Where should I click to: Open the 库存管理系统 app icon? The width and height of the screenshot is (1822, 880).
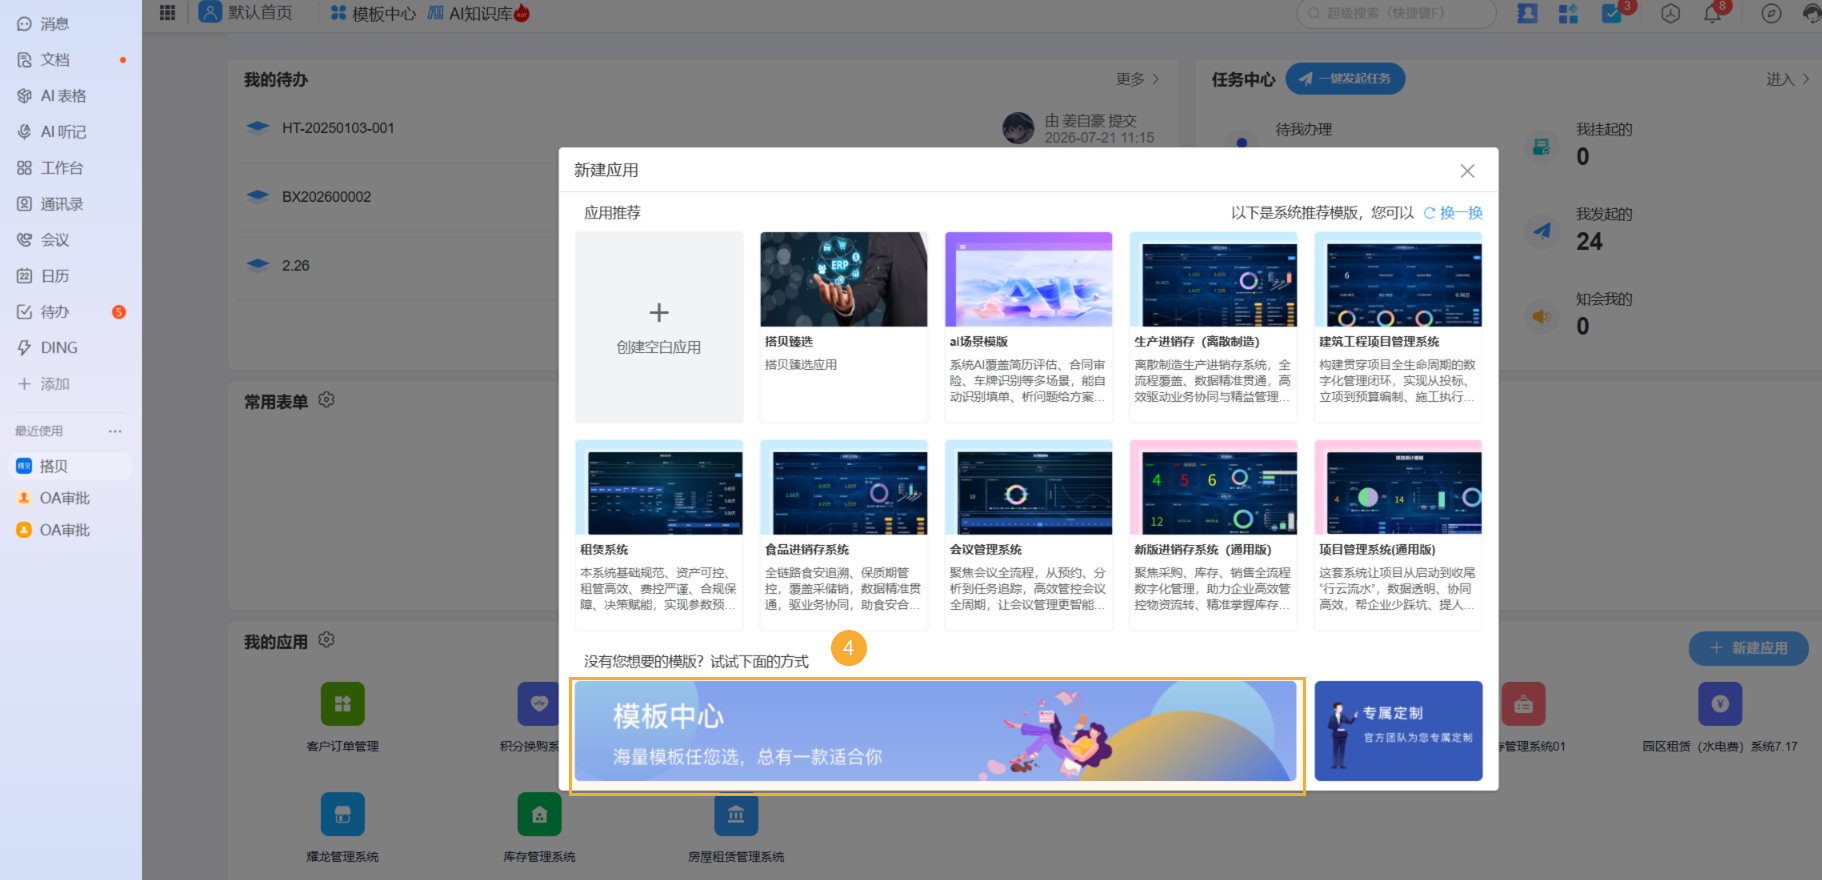(539, 814)
